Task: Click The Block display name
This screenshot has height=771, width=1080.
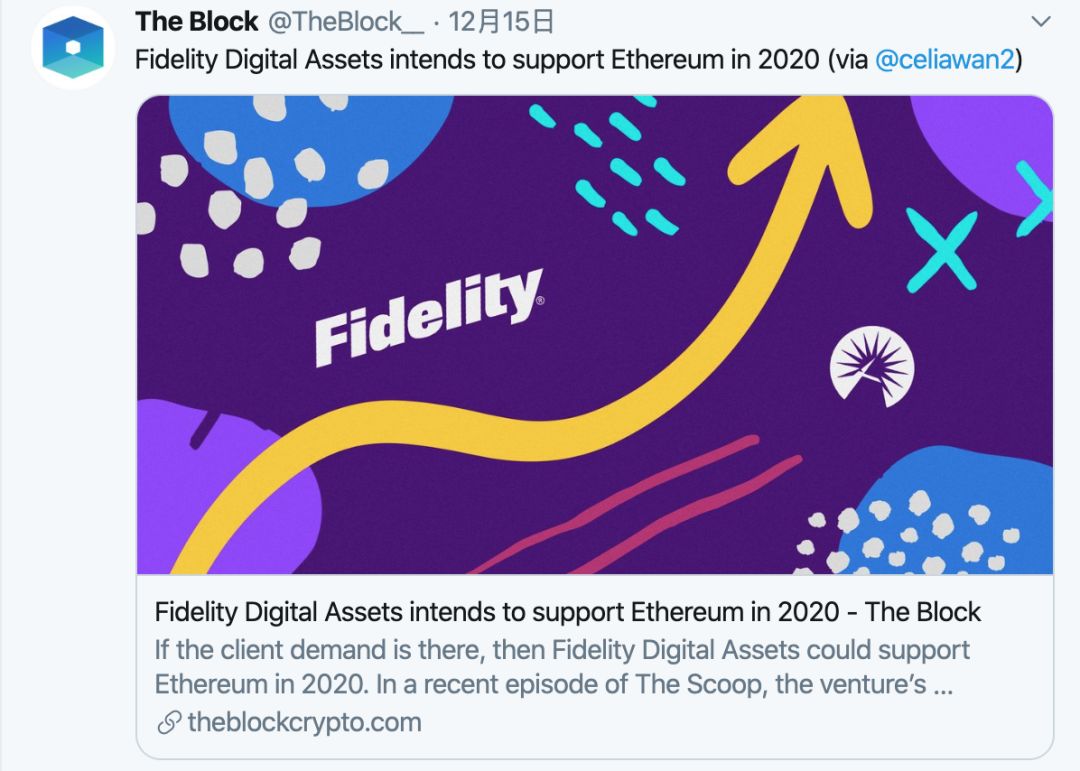Action: [196, 22]
